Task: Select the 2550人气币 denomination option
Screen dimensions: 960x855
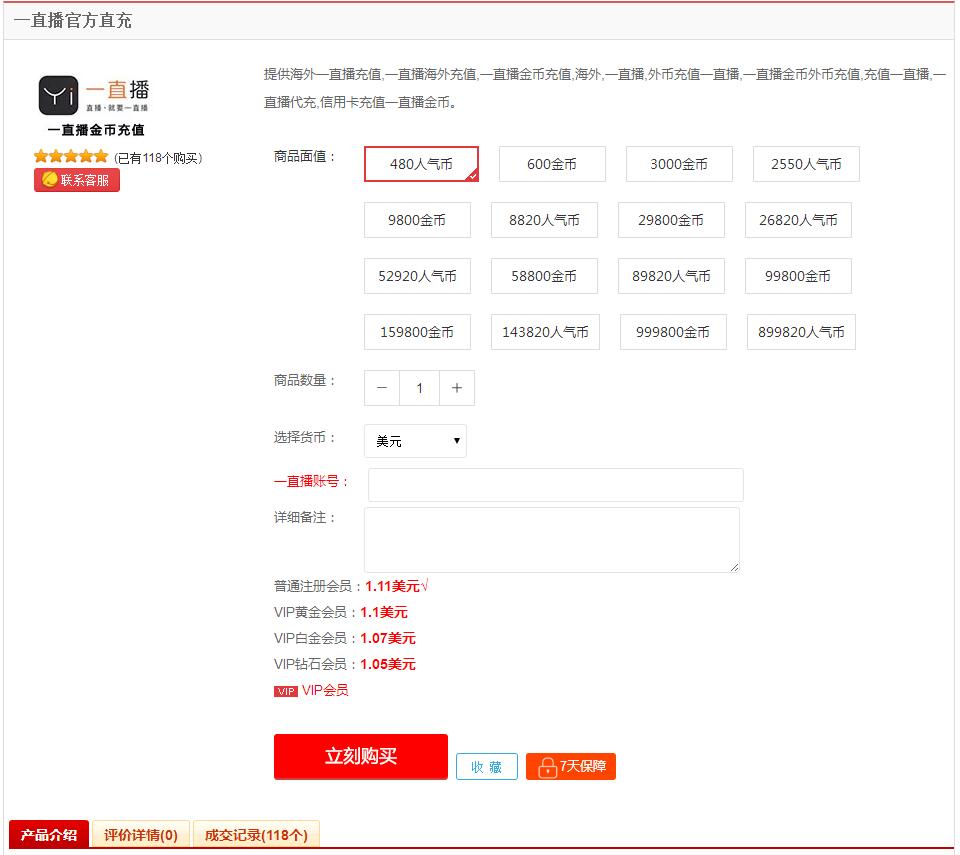Action: point(806,164)
